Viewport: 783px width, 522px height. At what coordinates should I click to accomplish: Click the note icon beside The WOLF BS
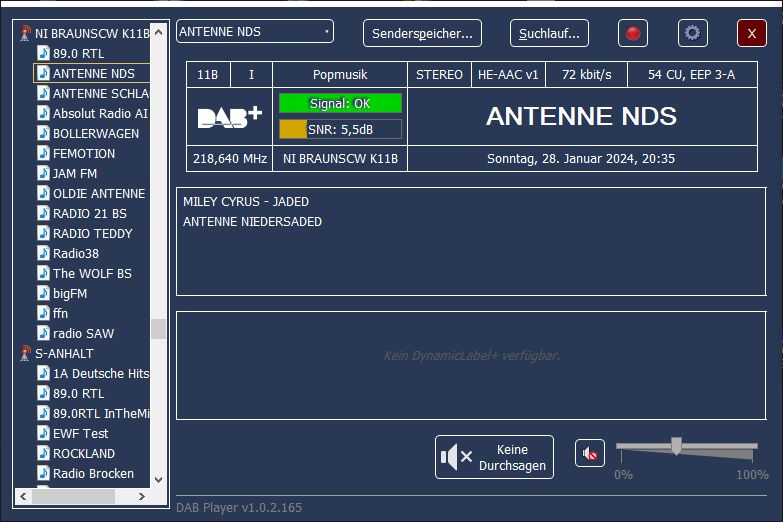click(43, 273)
